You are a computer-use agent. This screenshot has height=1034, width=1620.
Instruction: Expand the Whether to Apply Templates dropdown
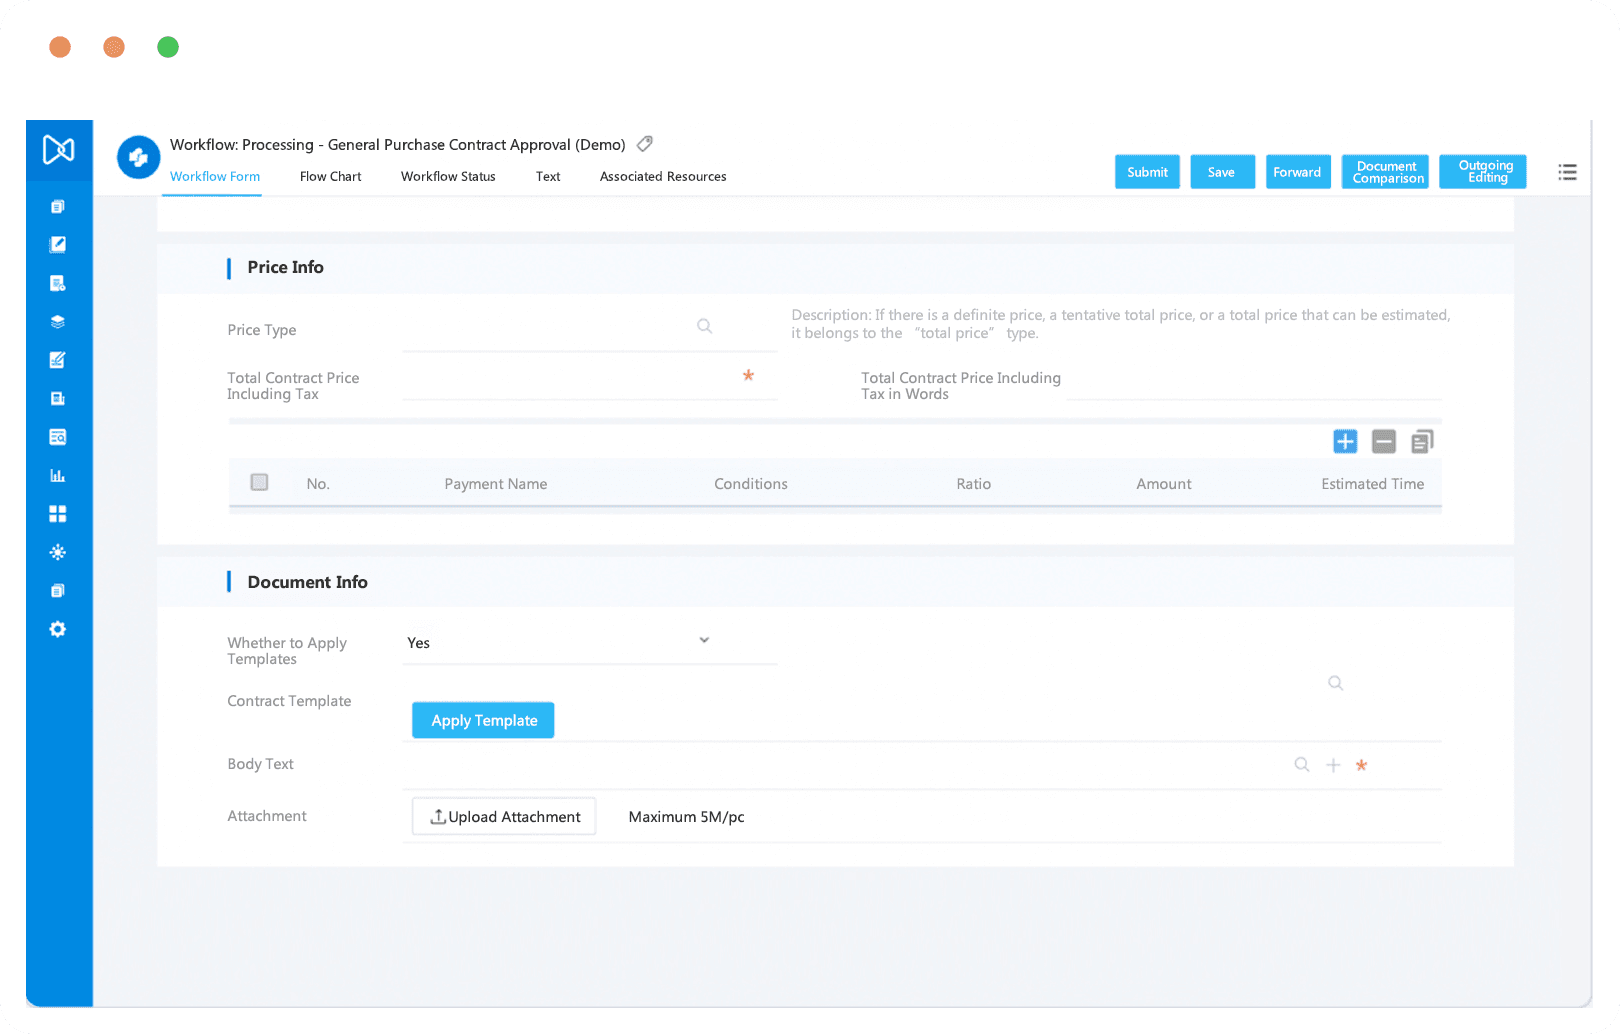(x=704, y=641)
